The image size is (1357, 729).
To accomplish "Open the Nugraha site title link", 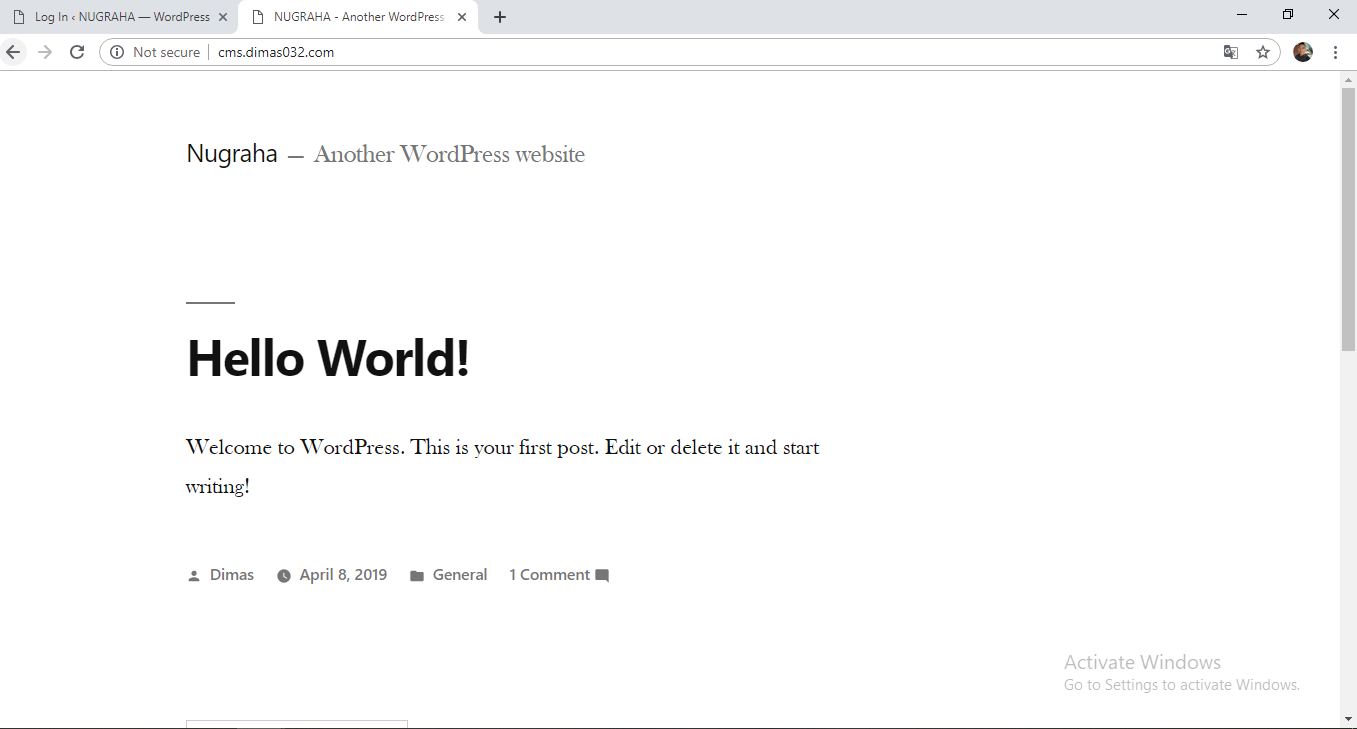I will click(x=232, y=153).
